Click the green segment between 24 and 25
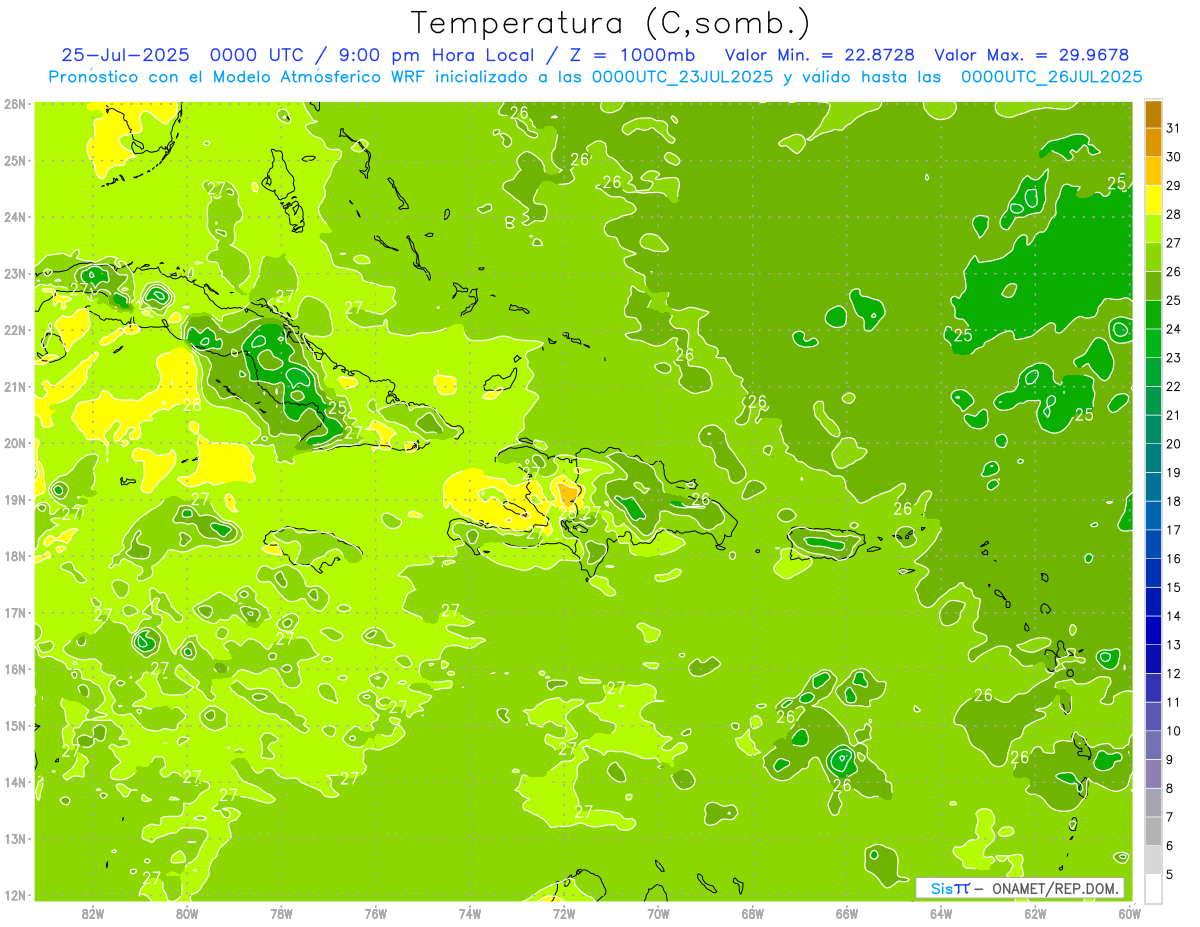The image size is (1200, 927). pyautogui.click(x=1153, y=314)
